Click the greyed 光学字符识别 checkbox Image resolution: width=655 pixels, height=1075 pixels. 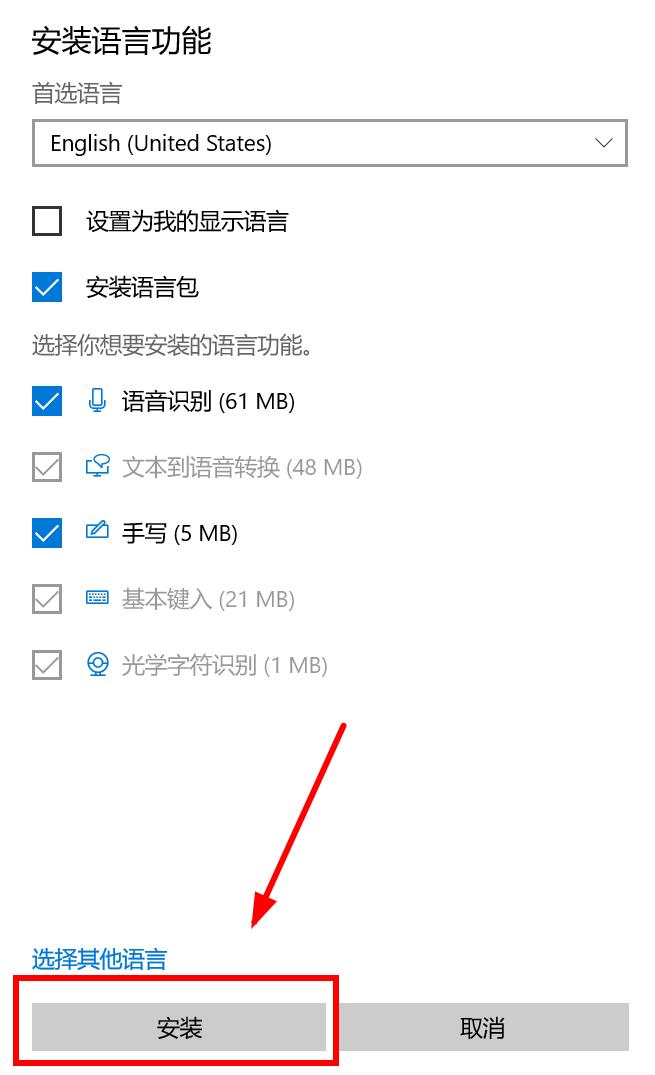[47, 664]
